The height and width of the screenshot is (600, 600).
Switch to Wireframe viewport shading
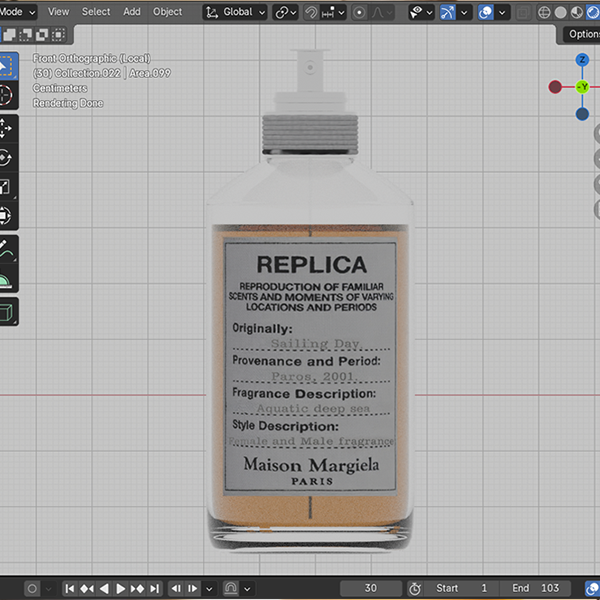(x=544, y=13)
